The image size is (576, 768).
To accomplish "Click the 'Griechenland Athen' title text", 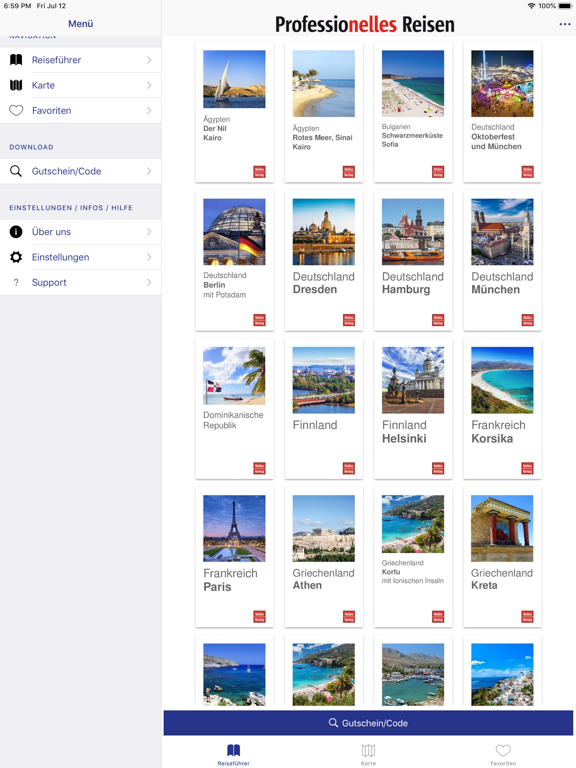I will (323, 579).
